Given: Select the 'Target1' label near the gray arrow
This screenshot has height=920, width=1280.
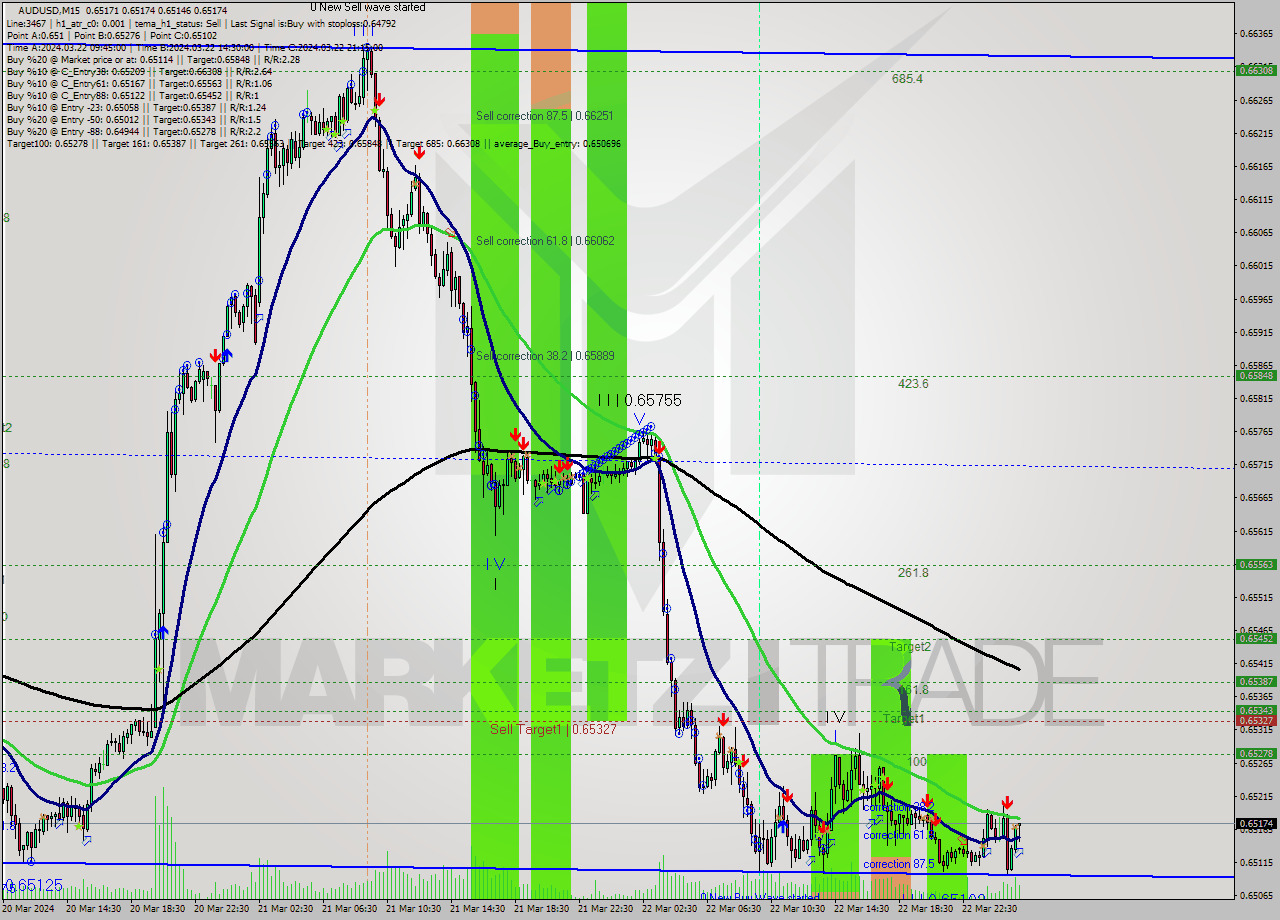Looking at the screenshot, I should [x=904, y=719].
